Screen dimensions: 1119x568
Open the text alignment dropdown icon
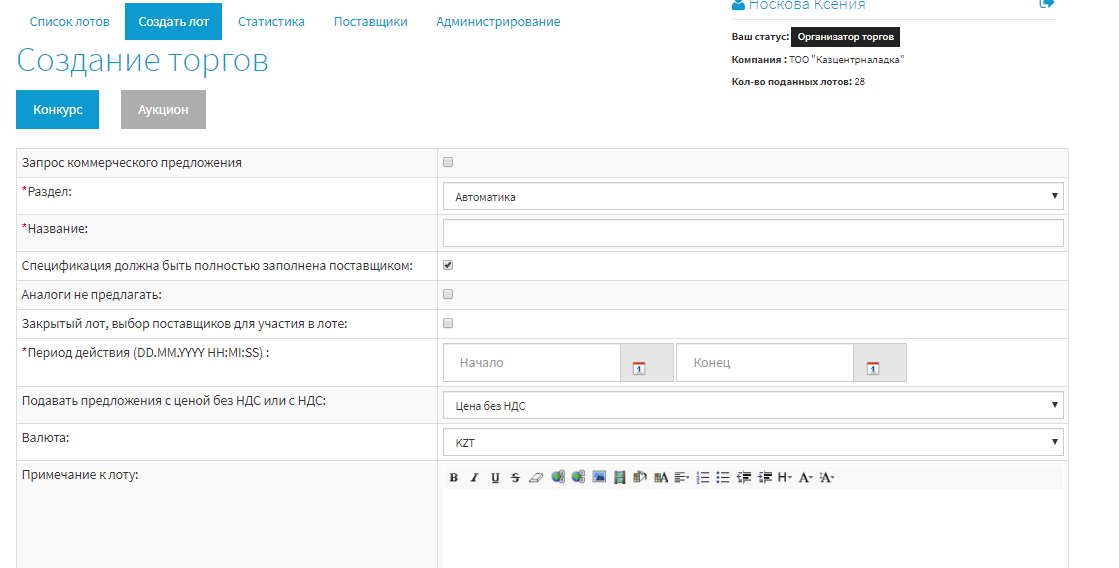tap(682, 477)
